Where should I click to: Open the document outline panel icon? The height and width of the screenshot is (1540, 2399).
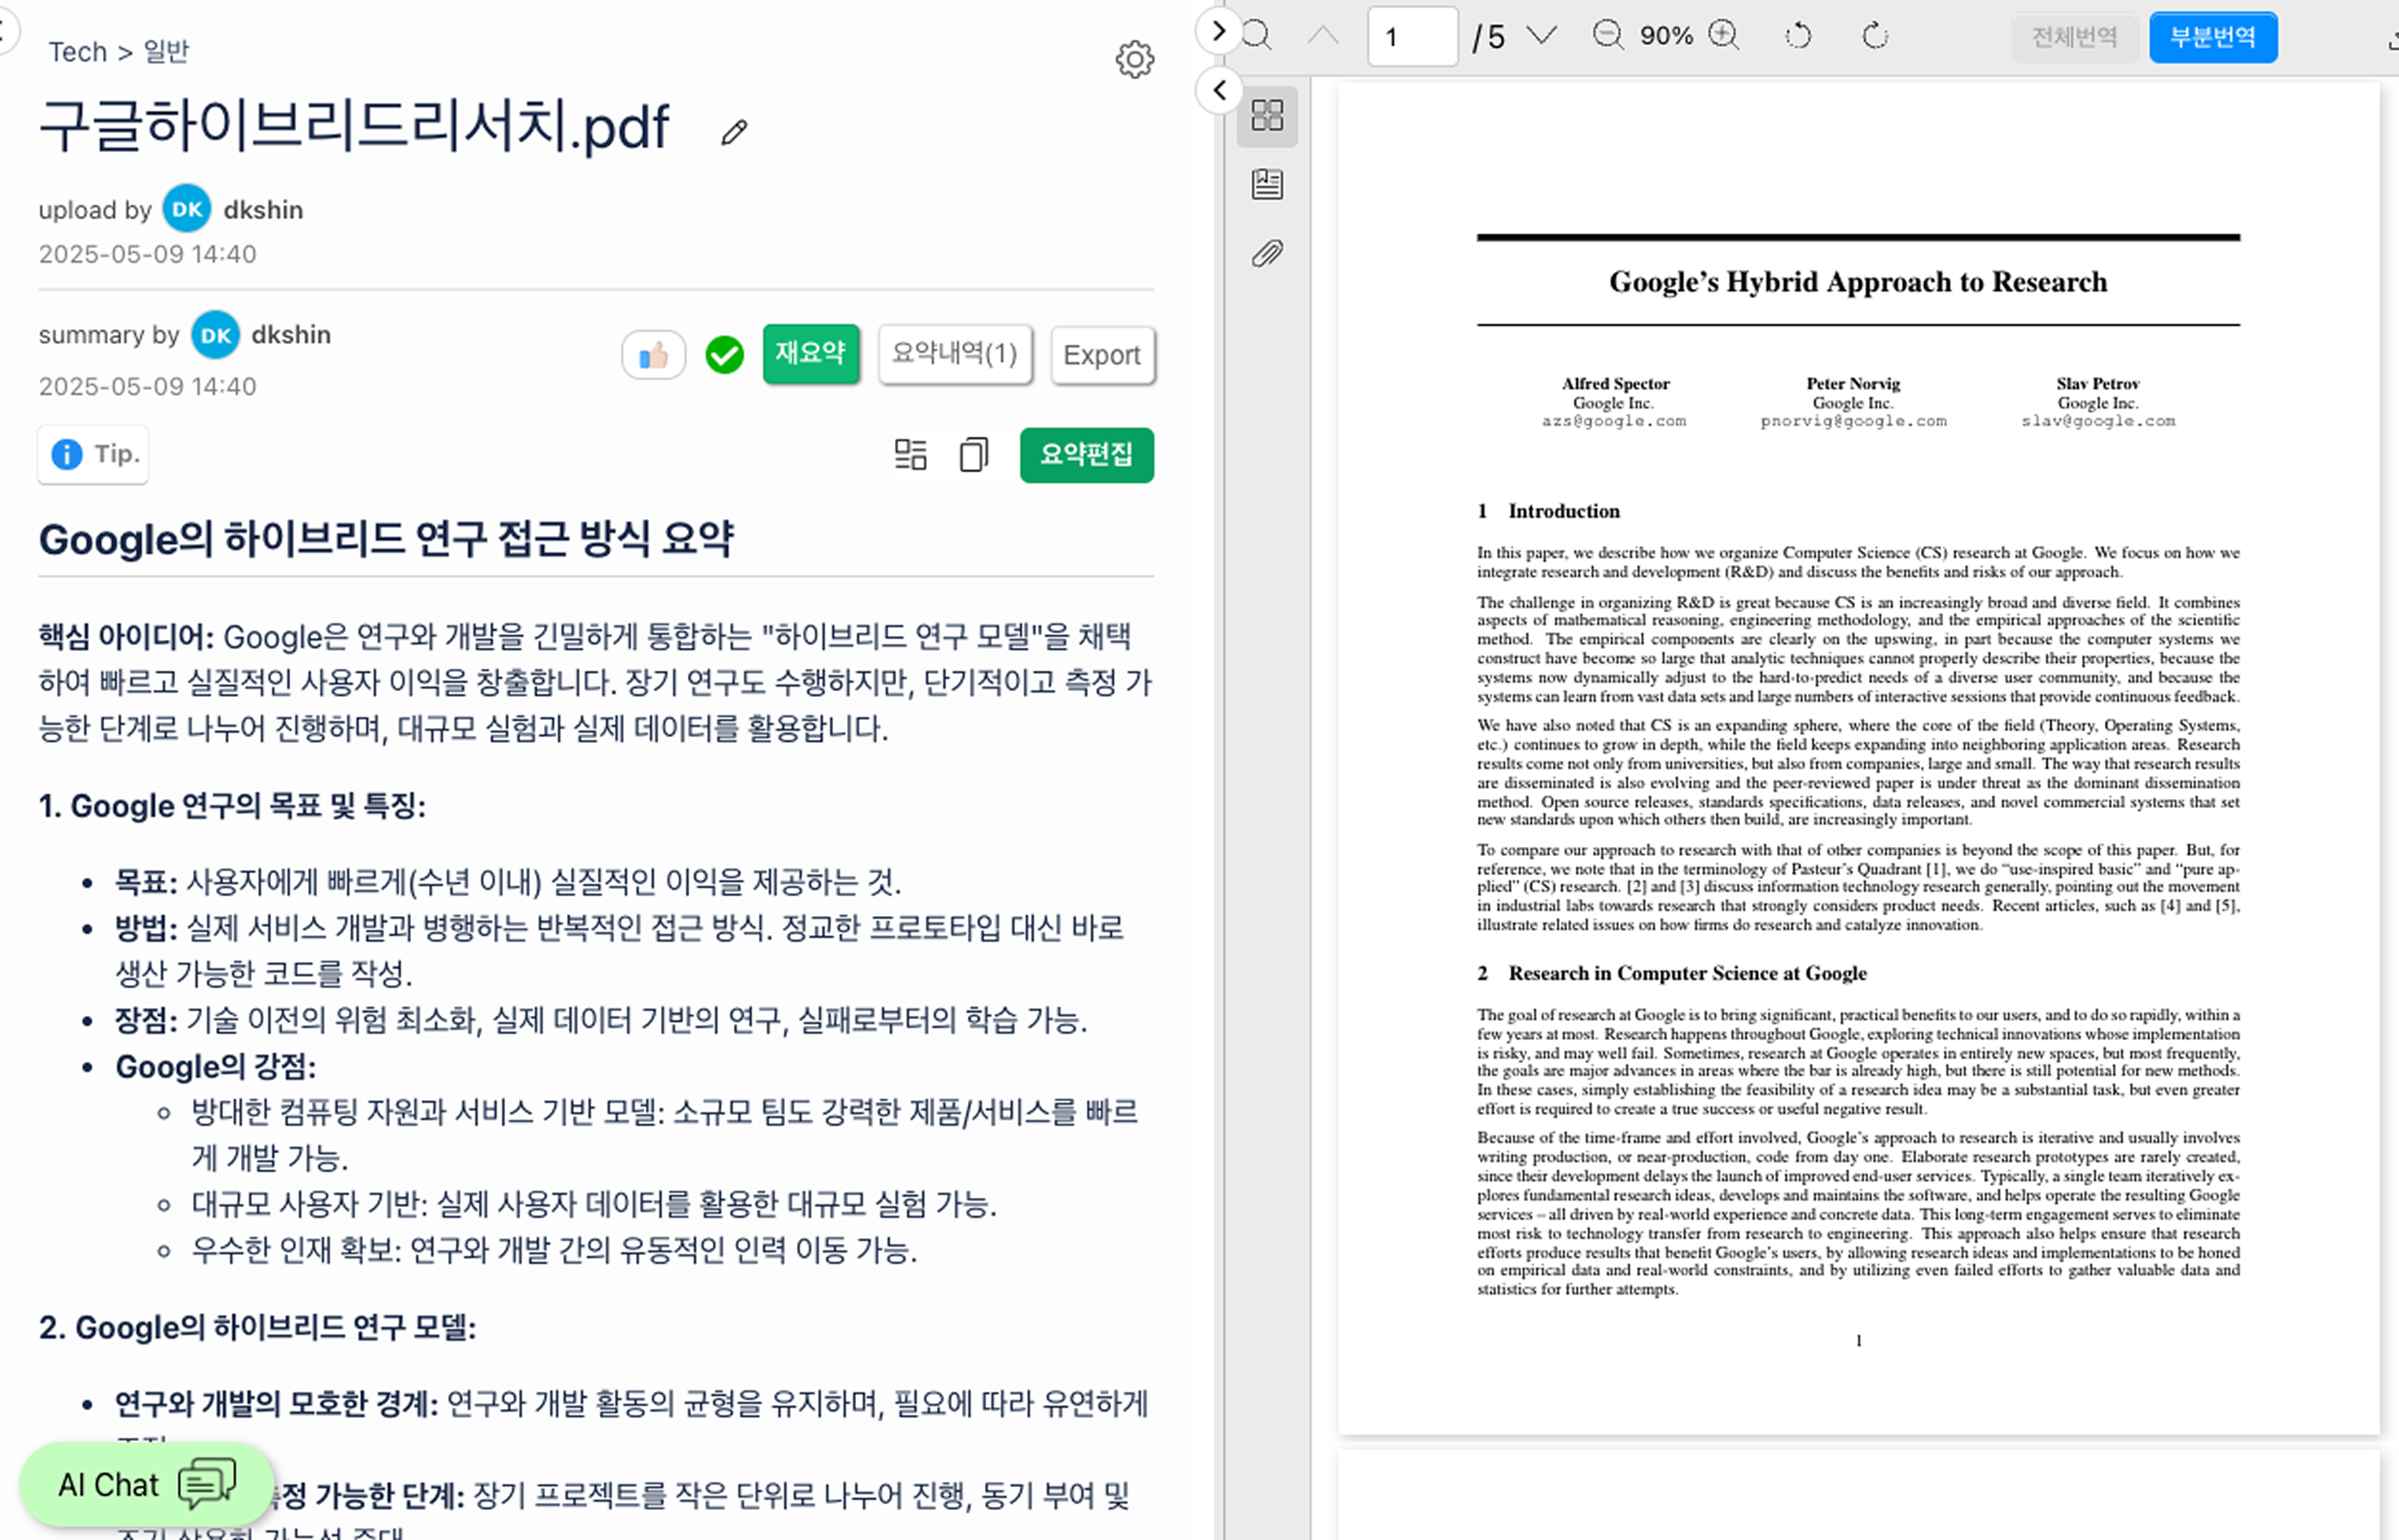[x=1267, y=184]
